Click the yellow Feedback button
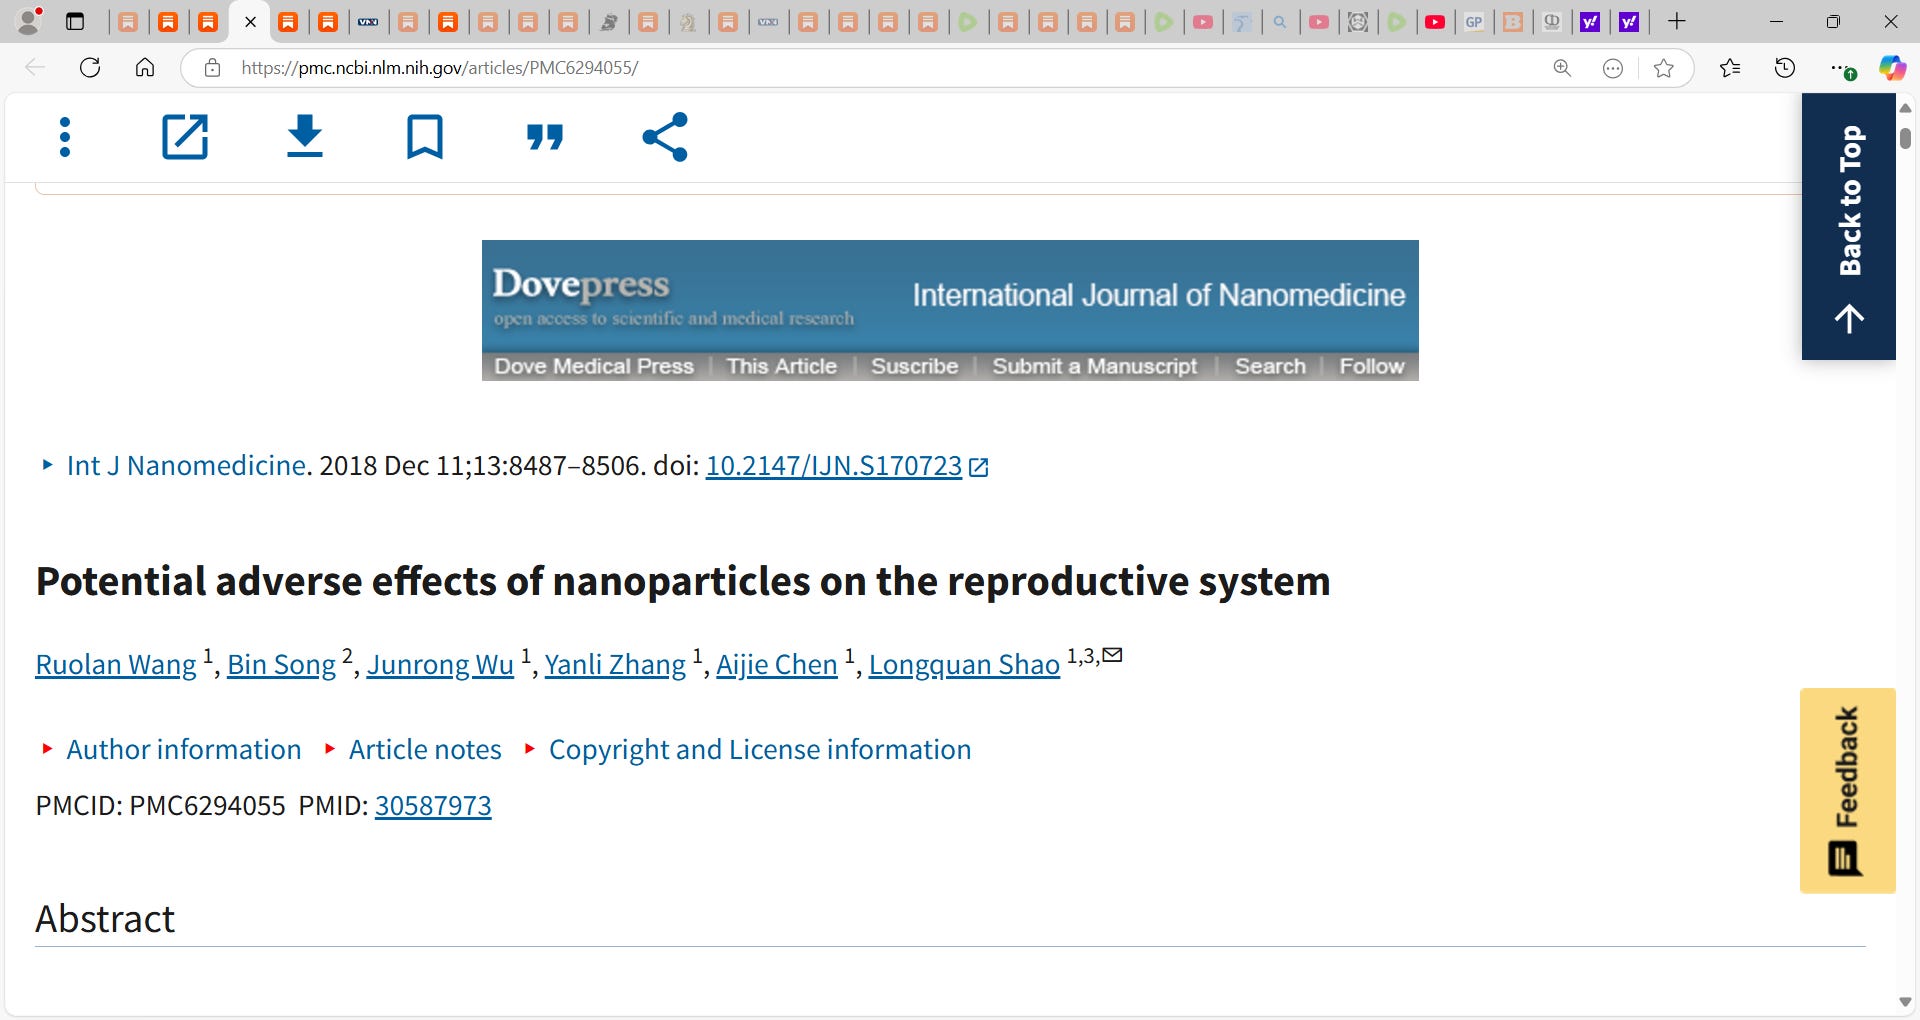The width and height of the screenshot is (1920, 1020). tap(1848, 790)
